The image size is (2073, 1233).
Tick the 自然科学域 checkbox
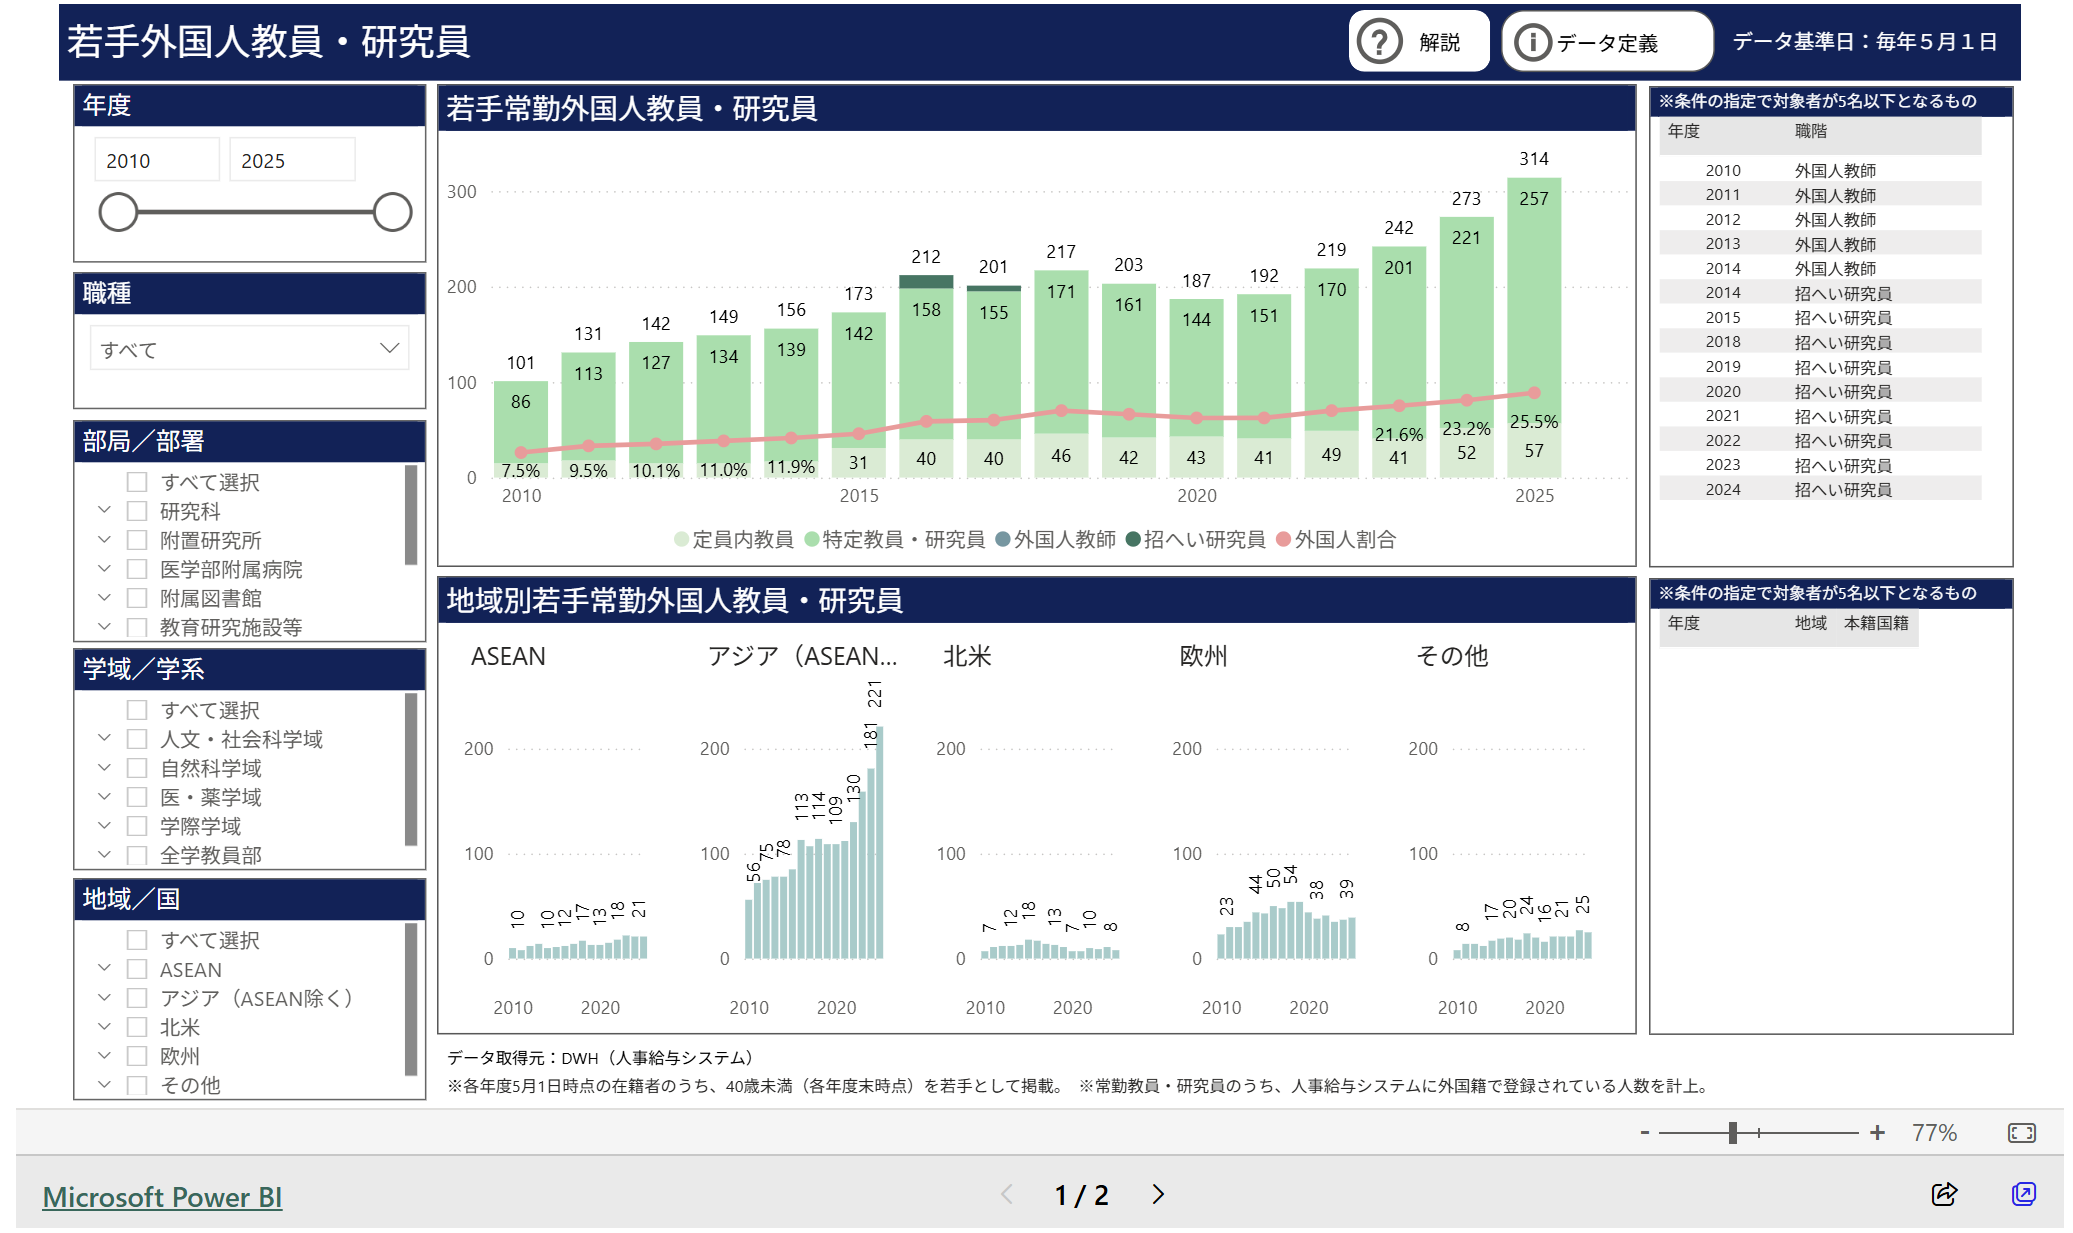(137, 768)
